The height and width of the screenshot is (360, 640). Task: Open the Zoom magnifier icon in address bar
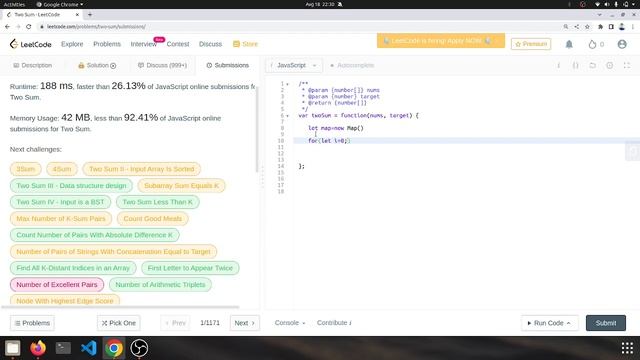click(x=566, y=27)
